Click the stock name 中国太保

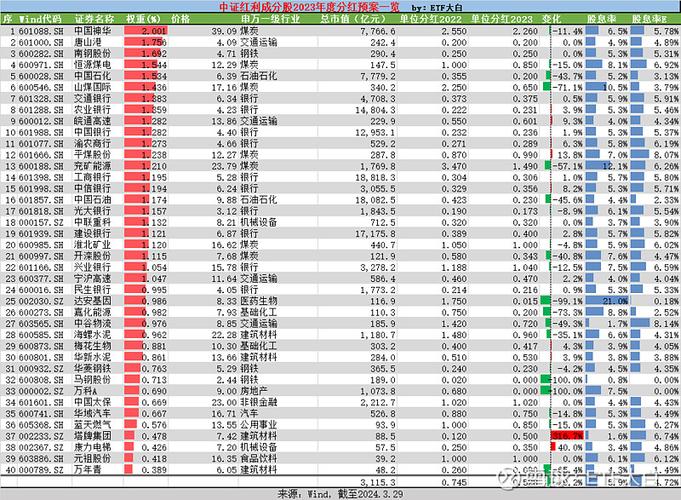[93, 402]
